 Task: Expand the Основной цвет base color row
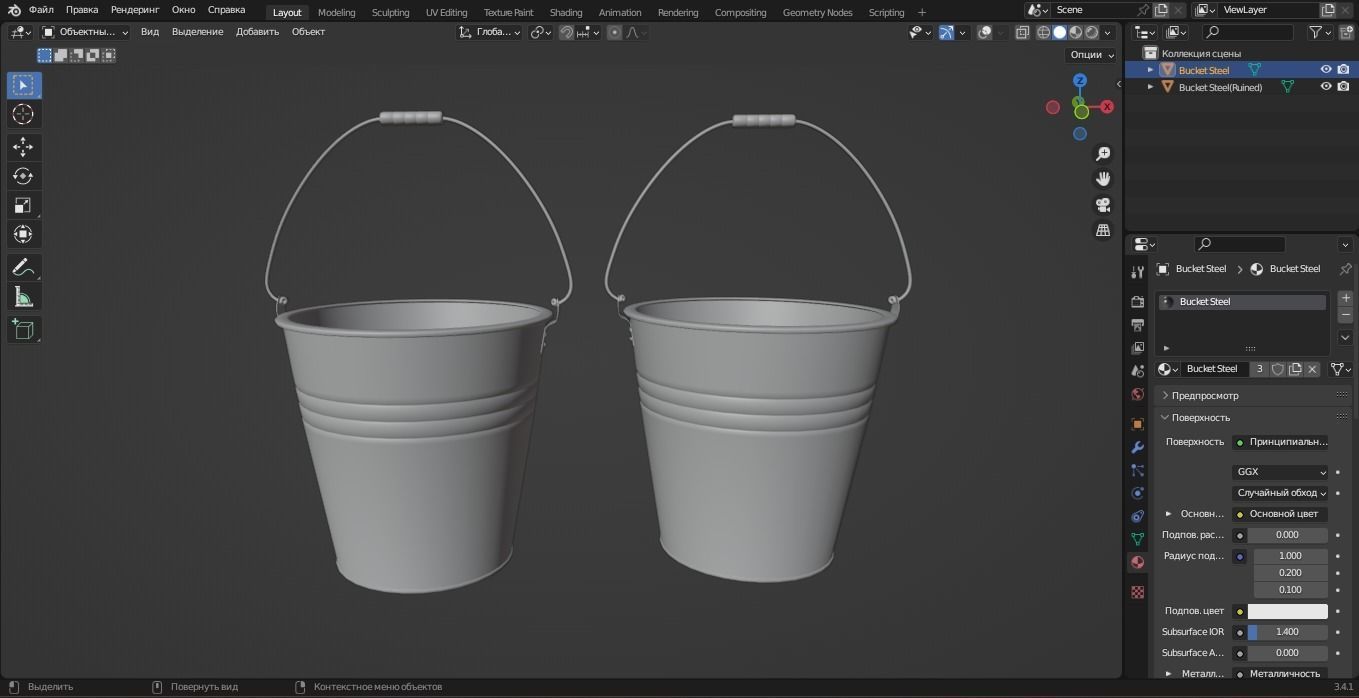[1168, 514]
